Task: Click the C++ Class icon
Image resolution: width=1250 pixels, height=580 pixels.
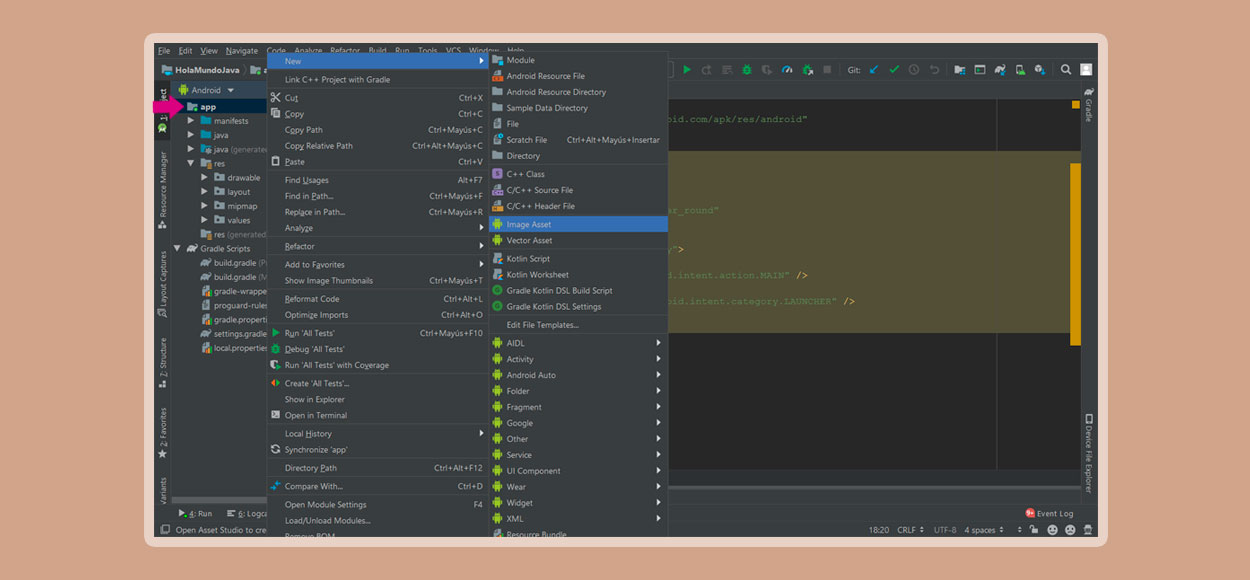Action: click(497, 174)
